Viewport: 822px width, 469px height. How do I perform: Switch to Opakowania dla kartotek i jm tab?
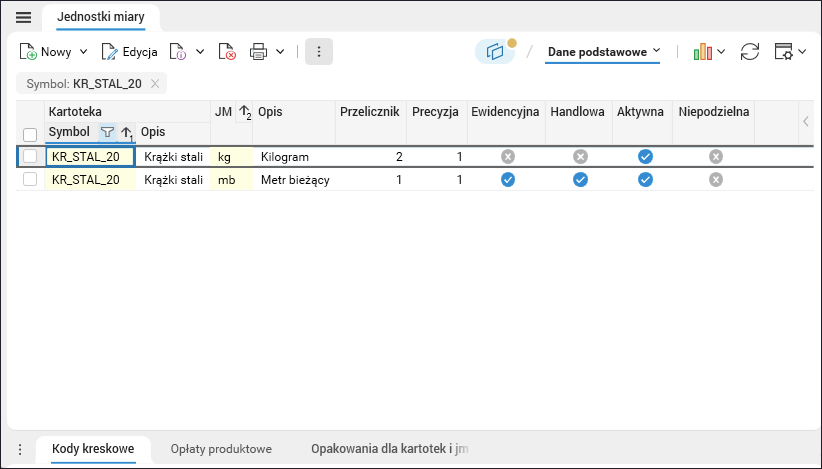pos(390,449)
